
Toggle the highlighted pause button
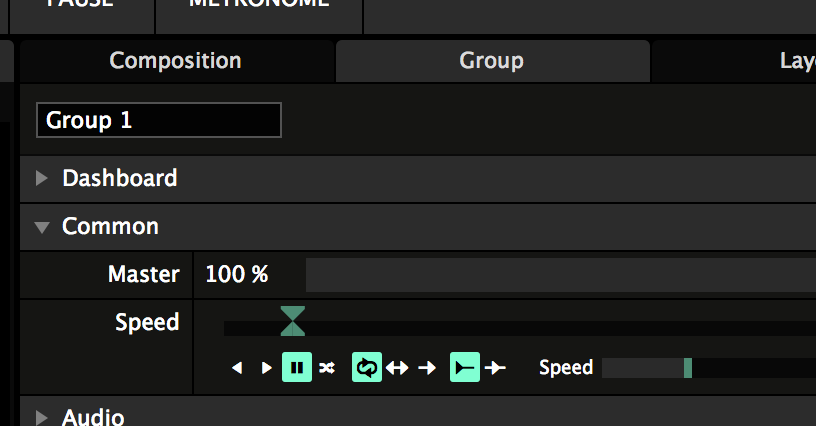click(297, 368)
